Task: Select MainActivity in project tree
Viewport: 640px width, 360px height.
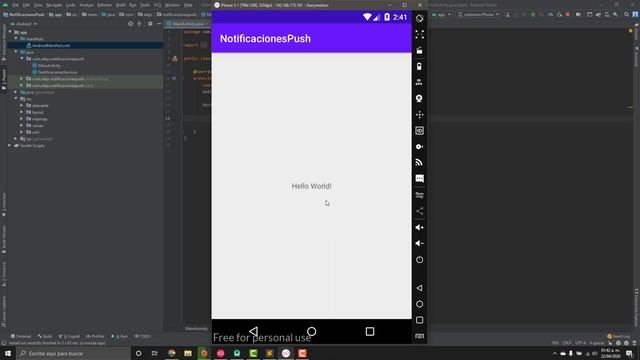Action: pos(49,65)
